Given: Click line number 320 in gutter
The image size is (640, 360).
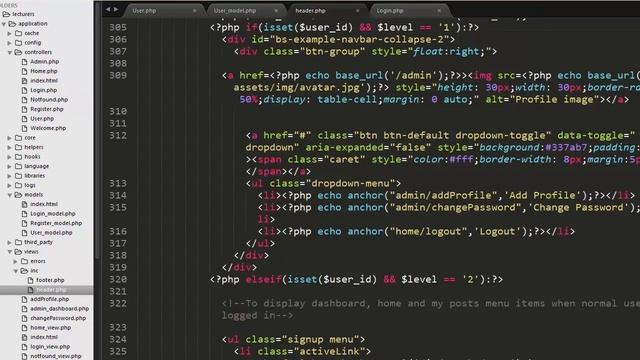Looking at the screenshot, I should [118, 279].
